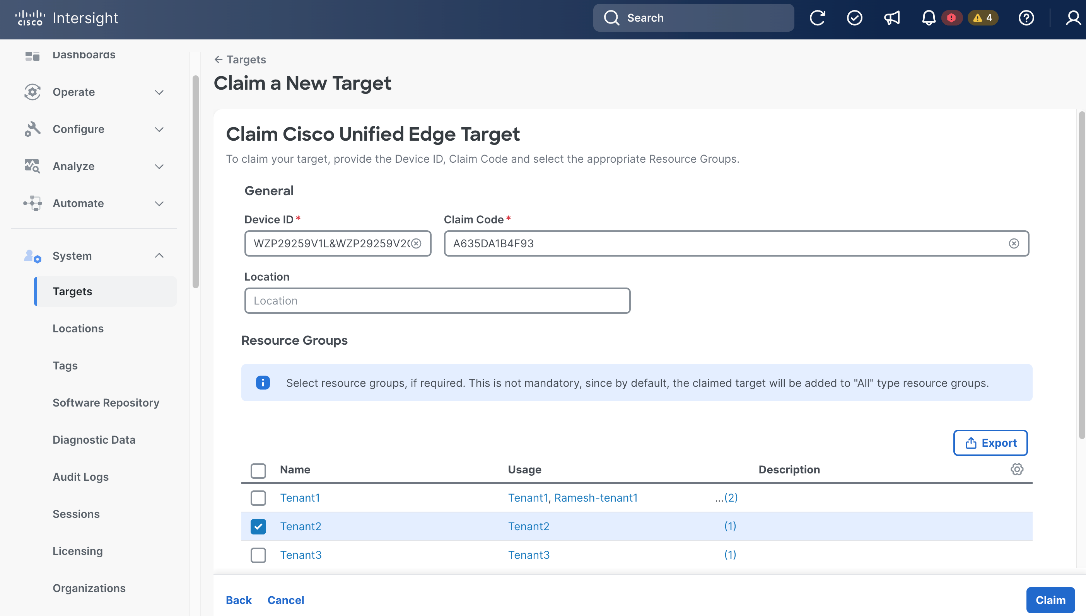This screenshot has width=1086, height=616.
Task: Check the Tenant1 resource group checkbox
Action: click(x=258, y=498)
